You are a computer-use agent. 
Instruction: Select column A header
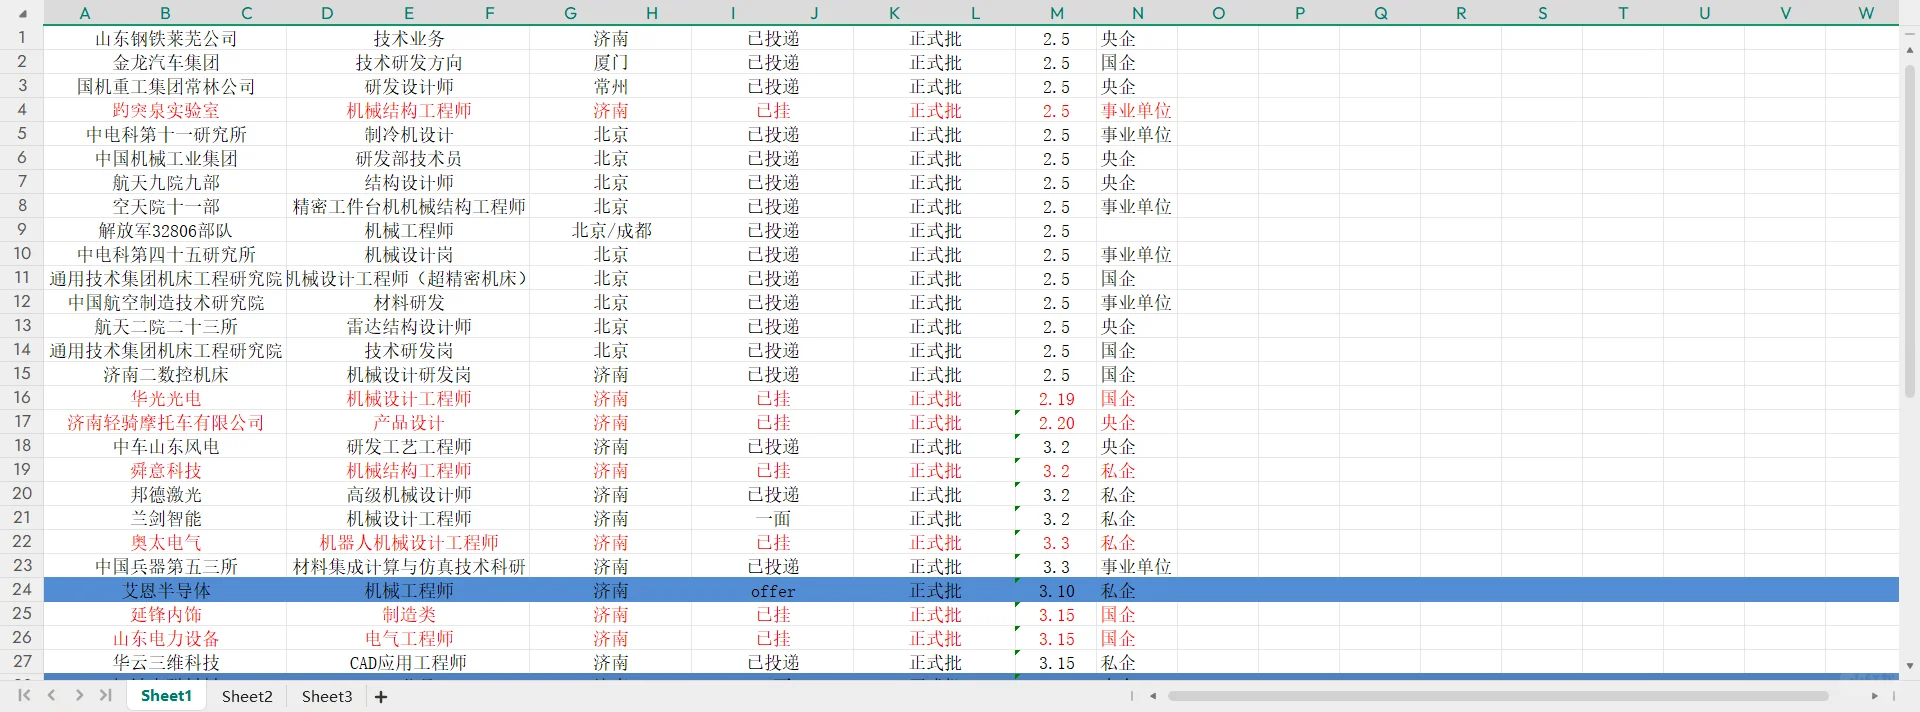[x=85, y=13]
